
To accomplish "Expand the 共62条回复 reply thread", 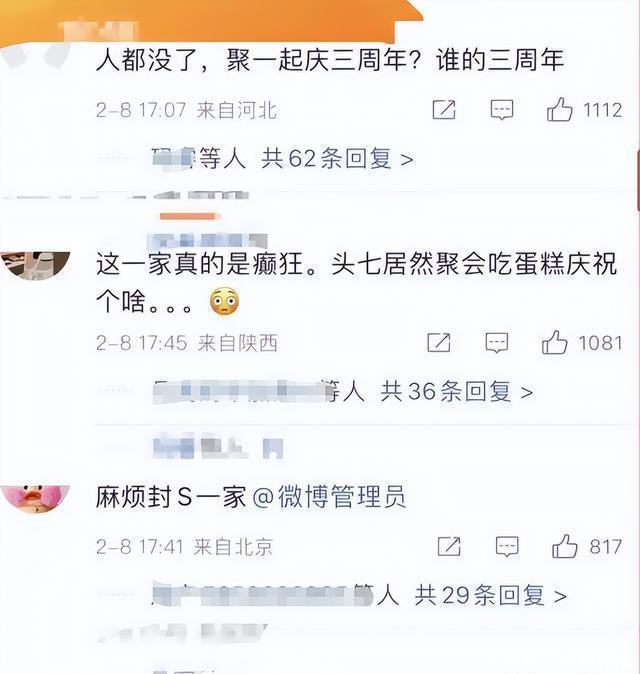I will (x=337, y=159).
